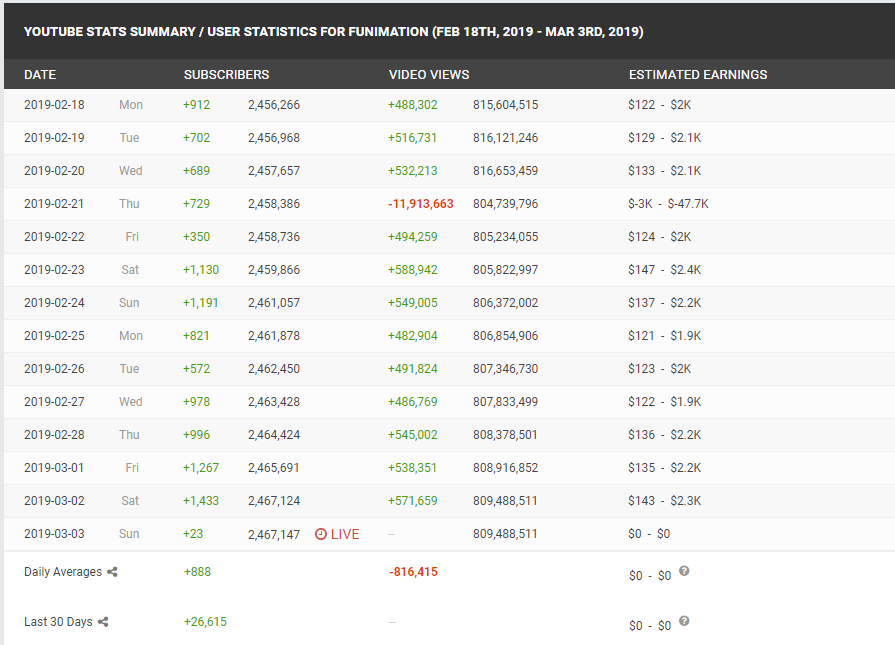Click earnings $147 - $2.4K
The image size is (895, 645).
click(x=664, y=270)
